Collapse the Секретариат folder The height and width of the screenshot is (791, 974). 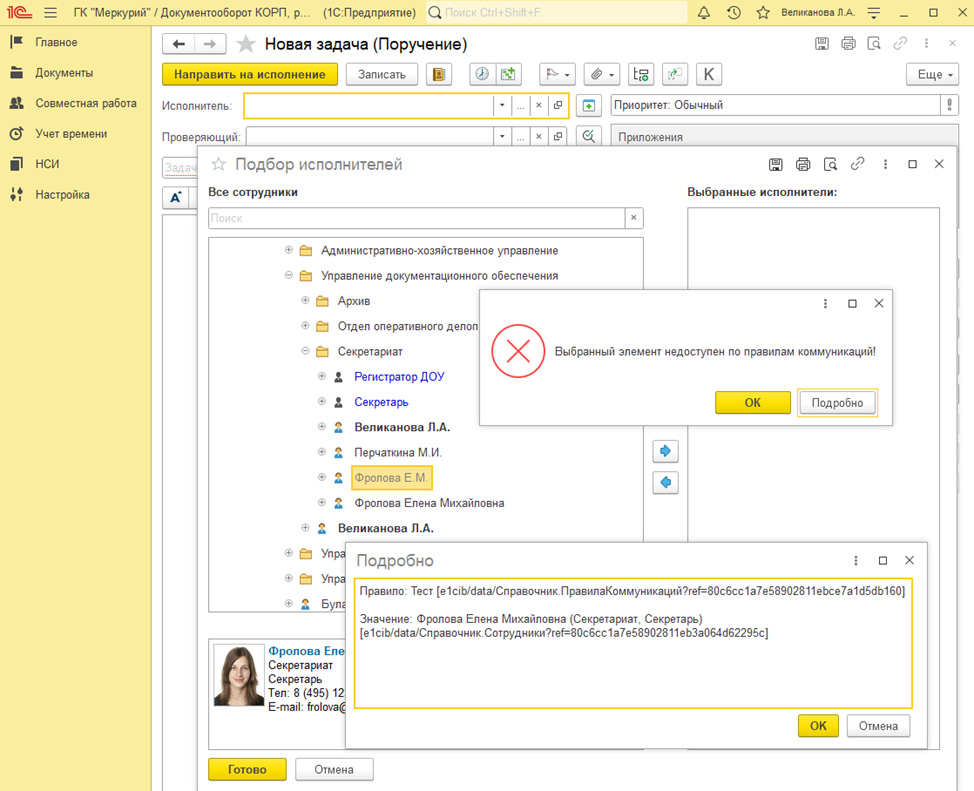[x=306, y=351]
